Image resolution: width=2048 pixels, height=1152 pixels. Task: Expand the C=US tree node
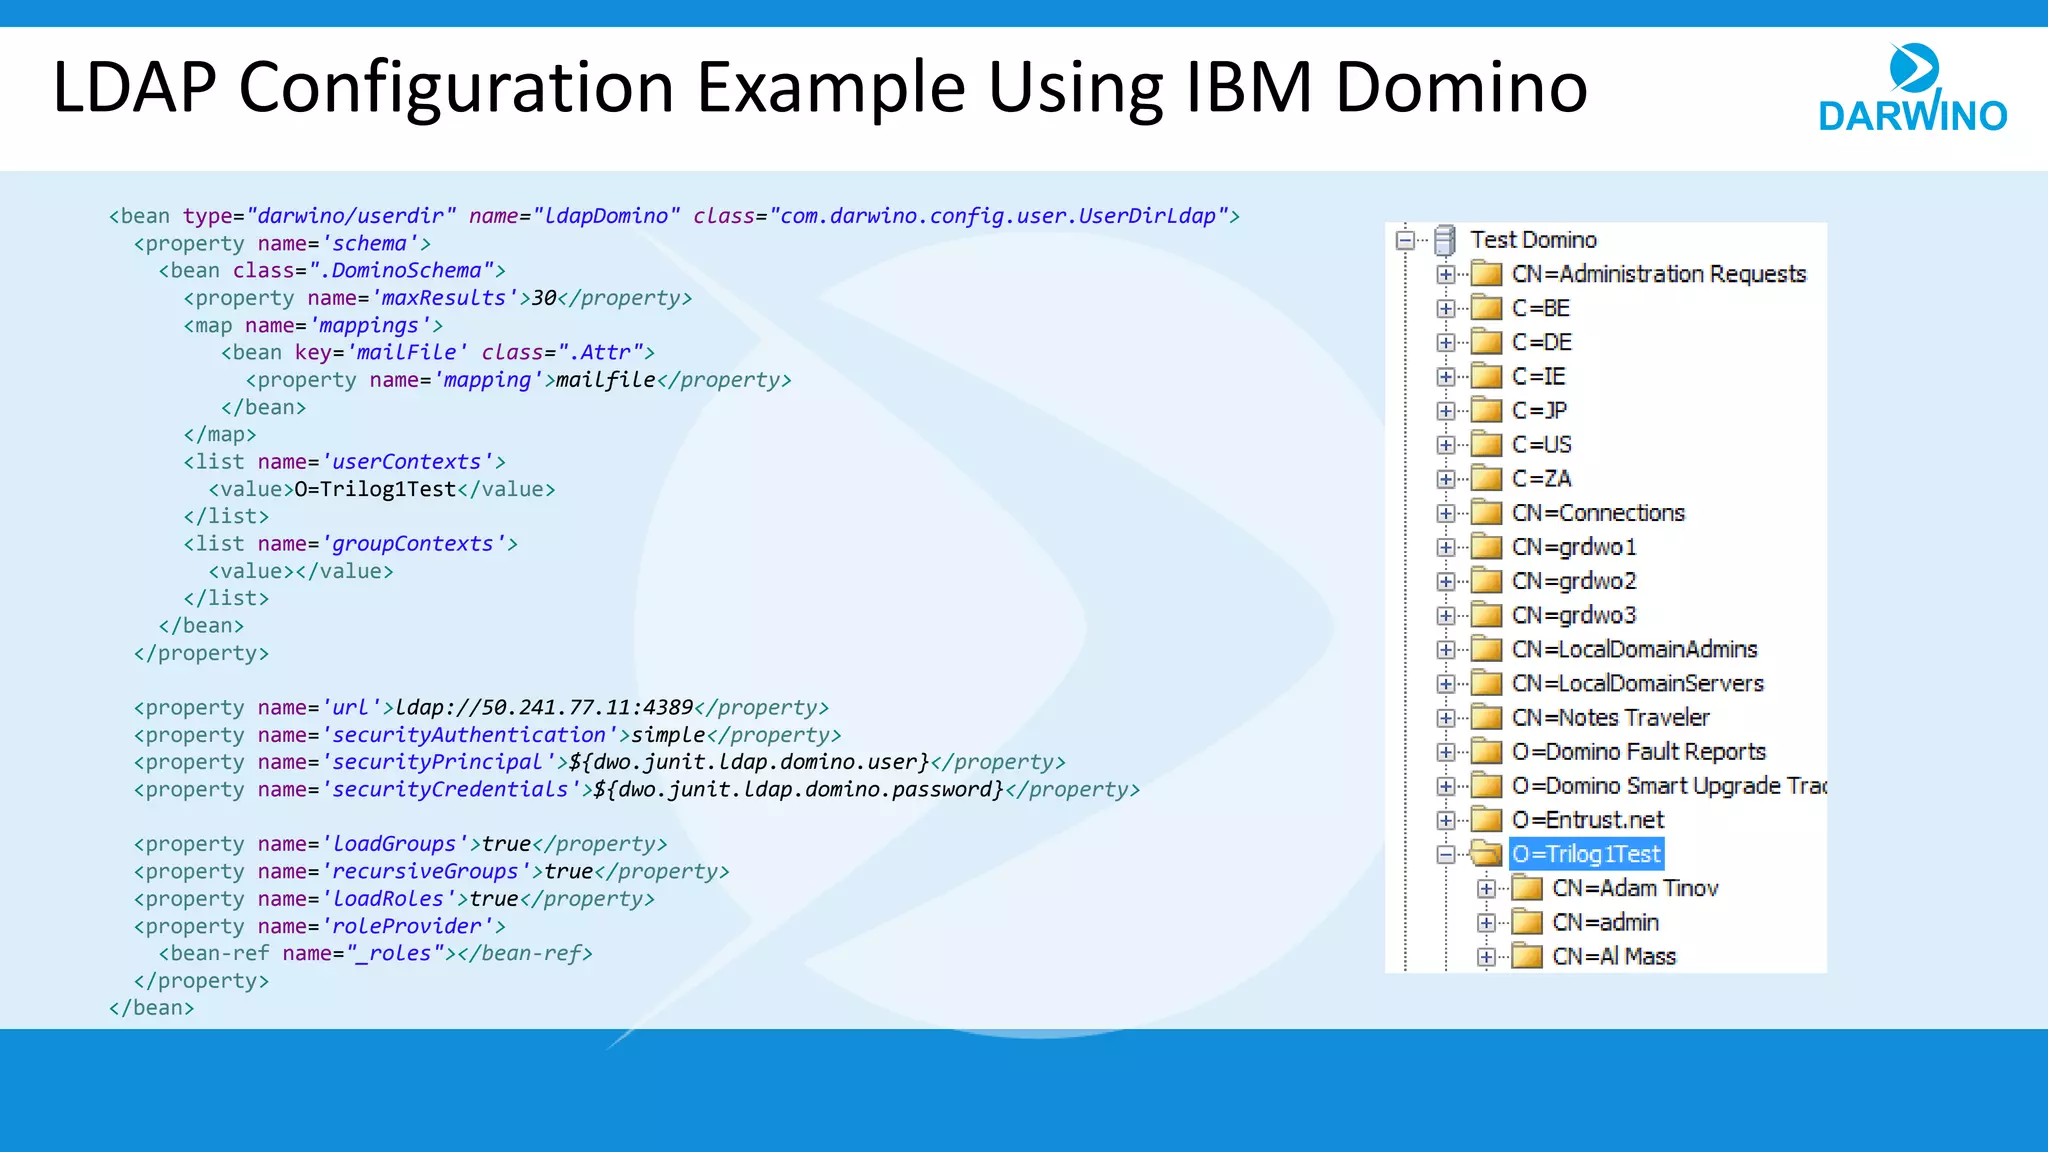[1445, 444]
